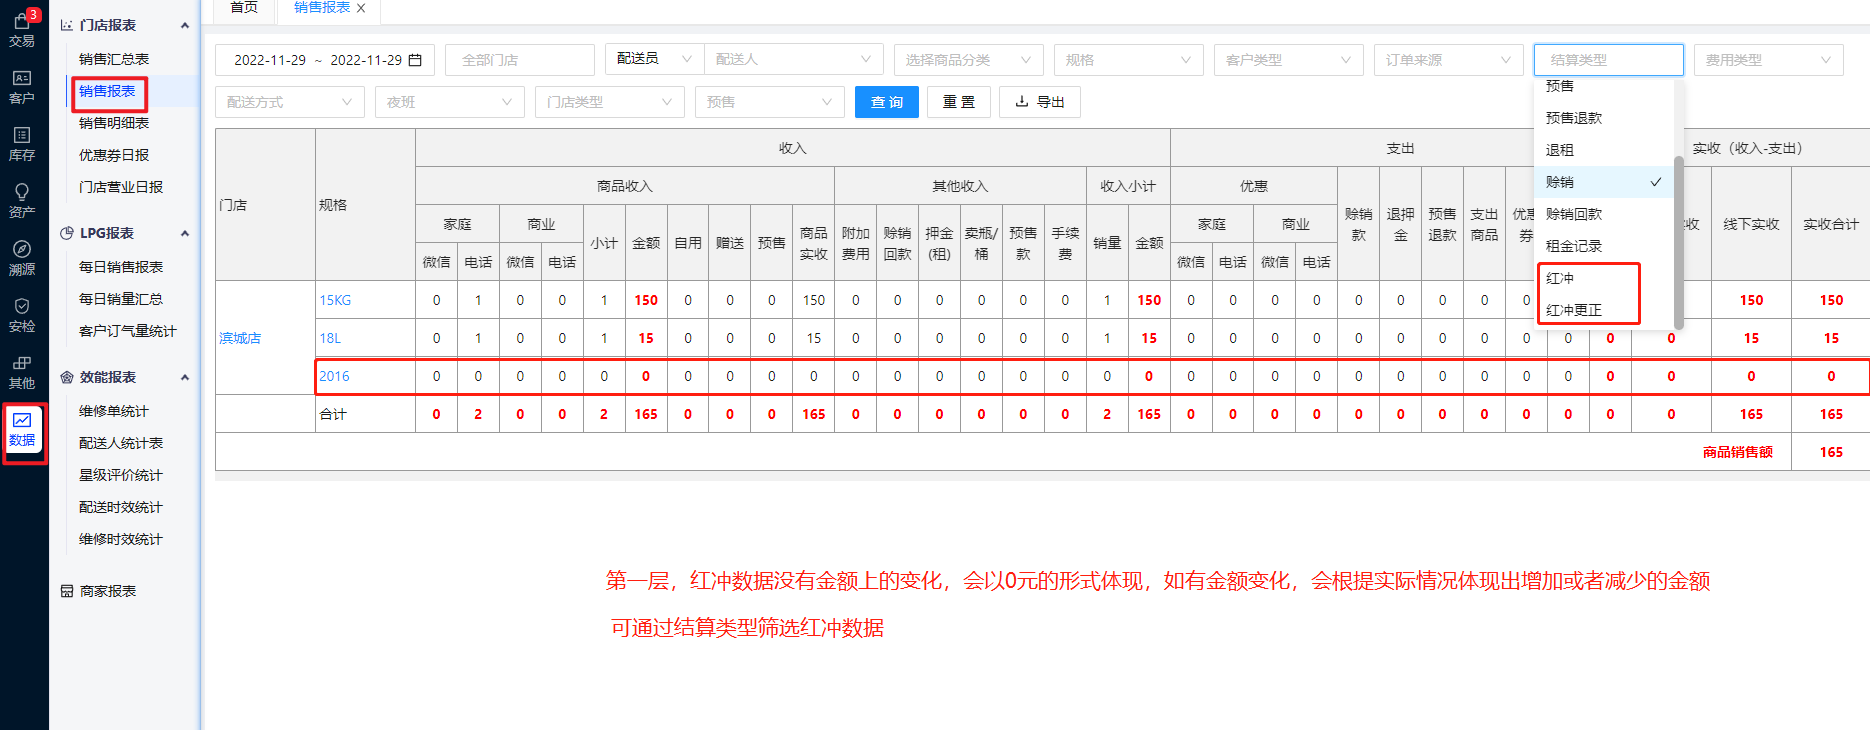Viewport: 1870px width, 730px height.
Task: Switch to the 首页 tab
Action: click(x=243, y=8)
